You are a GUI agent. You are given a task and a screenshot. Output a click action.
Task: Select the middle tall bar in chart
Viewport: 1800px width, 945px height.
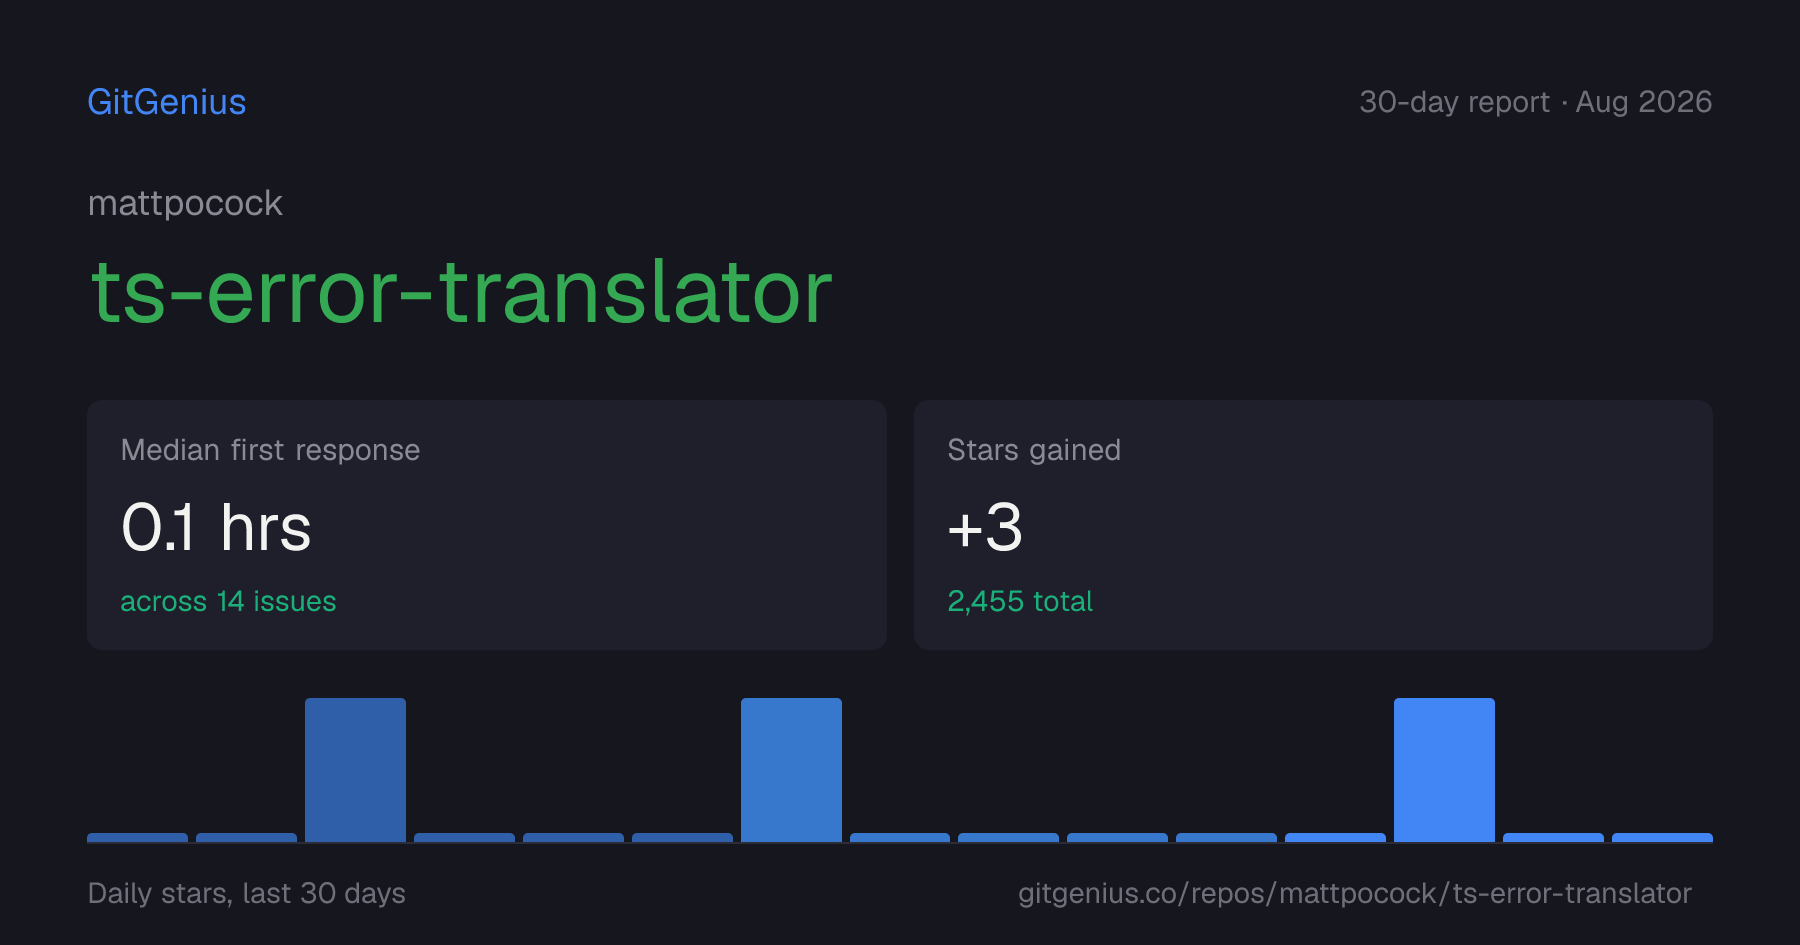791,770
